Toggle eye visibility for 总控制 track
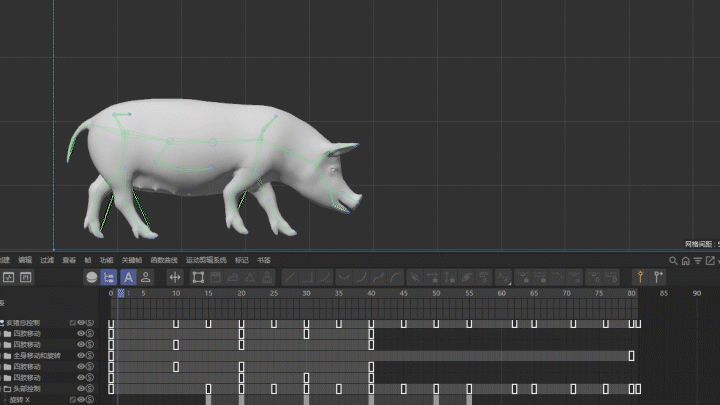This screenshot has height=405, width=720. click(x=81, y=323)
